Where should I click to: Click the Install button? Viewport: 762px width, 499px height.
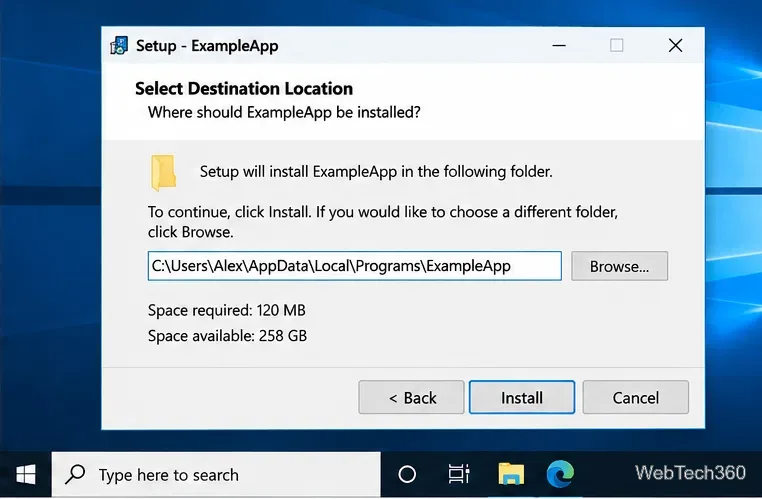pyautogui.click(x=521, y=397)
